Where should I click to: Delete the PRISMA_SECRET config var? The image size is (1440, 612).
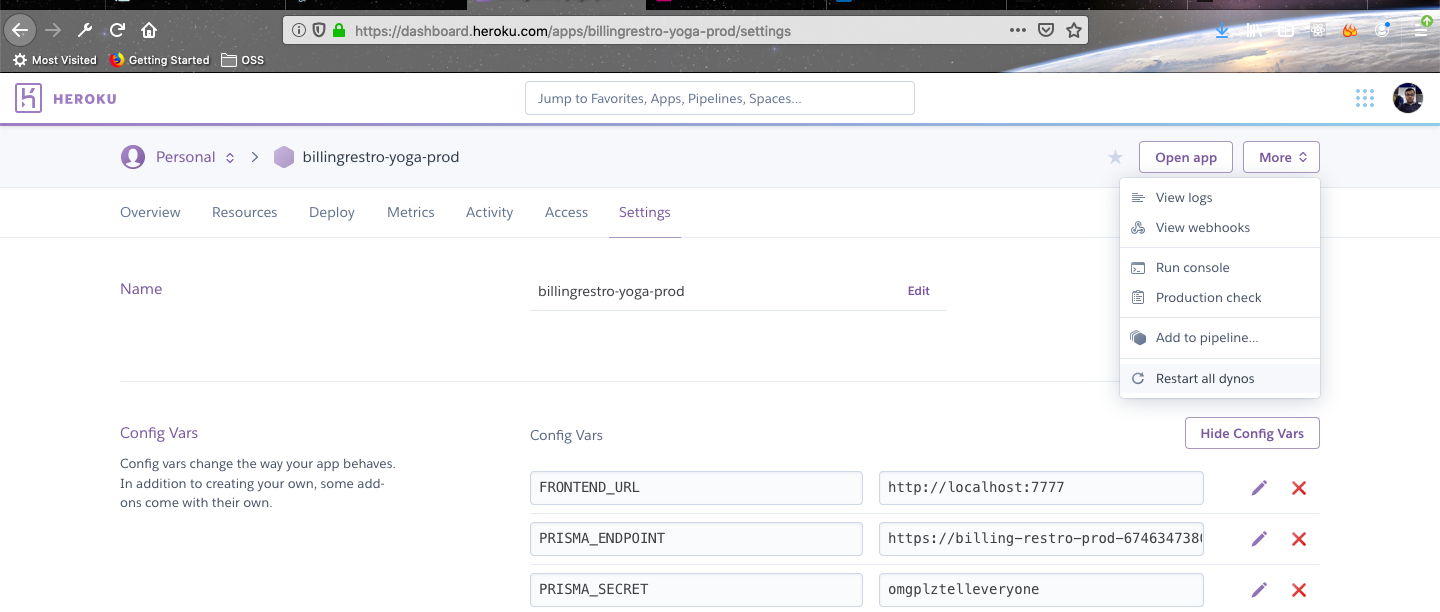point(1299,589)
